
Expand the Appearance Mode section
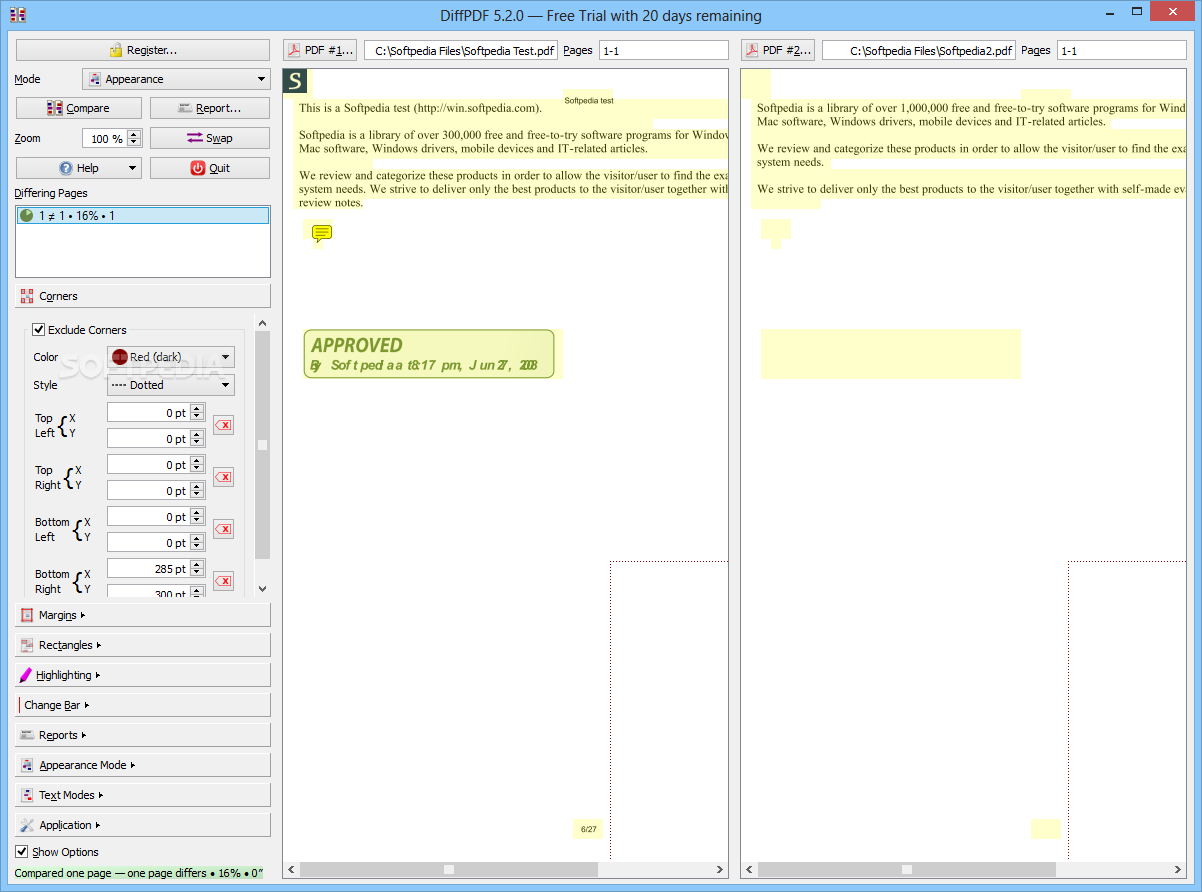coord(143,765)
